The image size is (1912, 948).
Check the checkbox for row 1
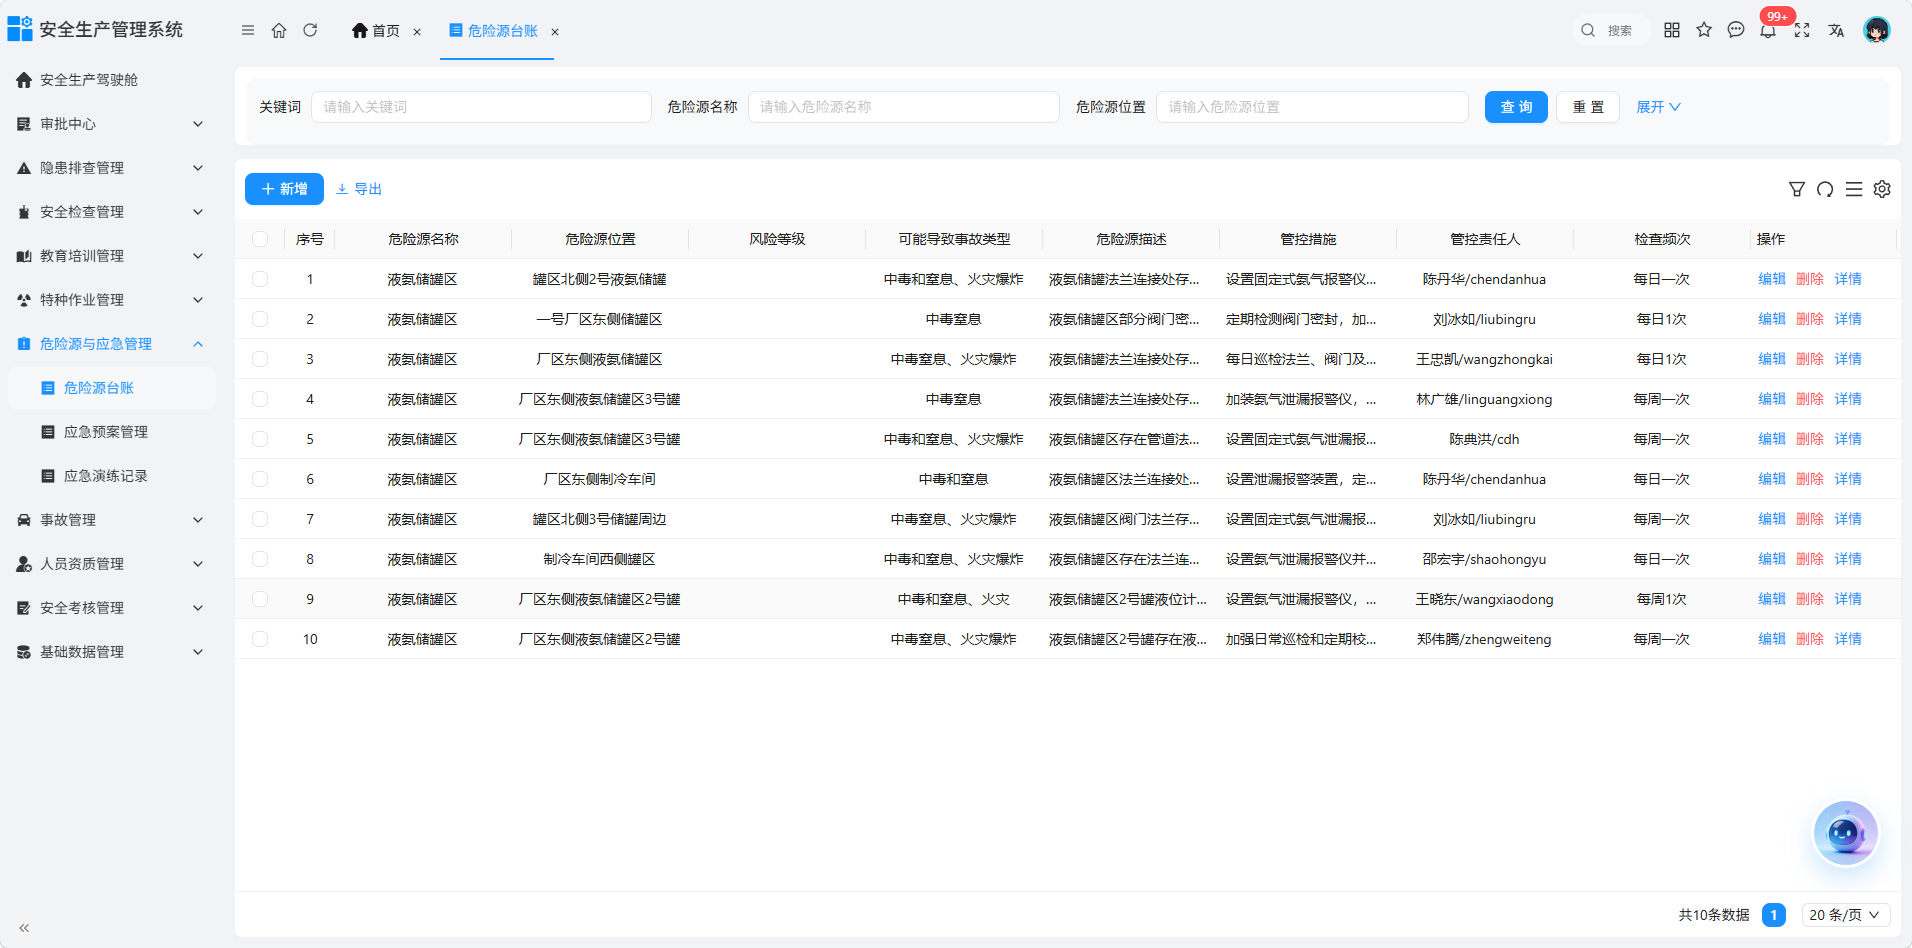pyautogui.click(x=260, y=279)
